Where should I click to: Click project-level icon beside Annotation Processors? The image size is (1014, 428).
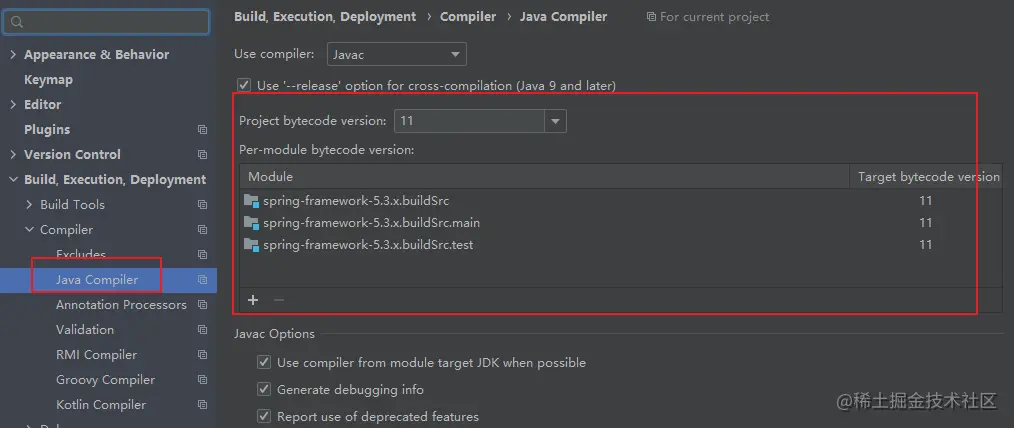[x=202, y=305]
